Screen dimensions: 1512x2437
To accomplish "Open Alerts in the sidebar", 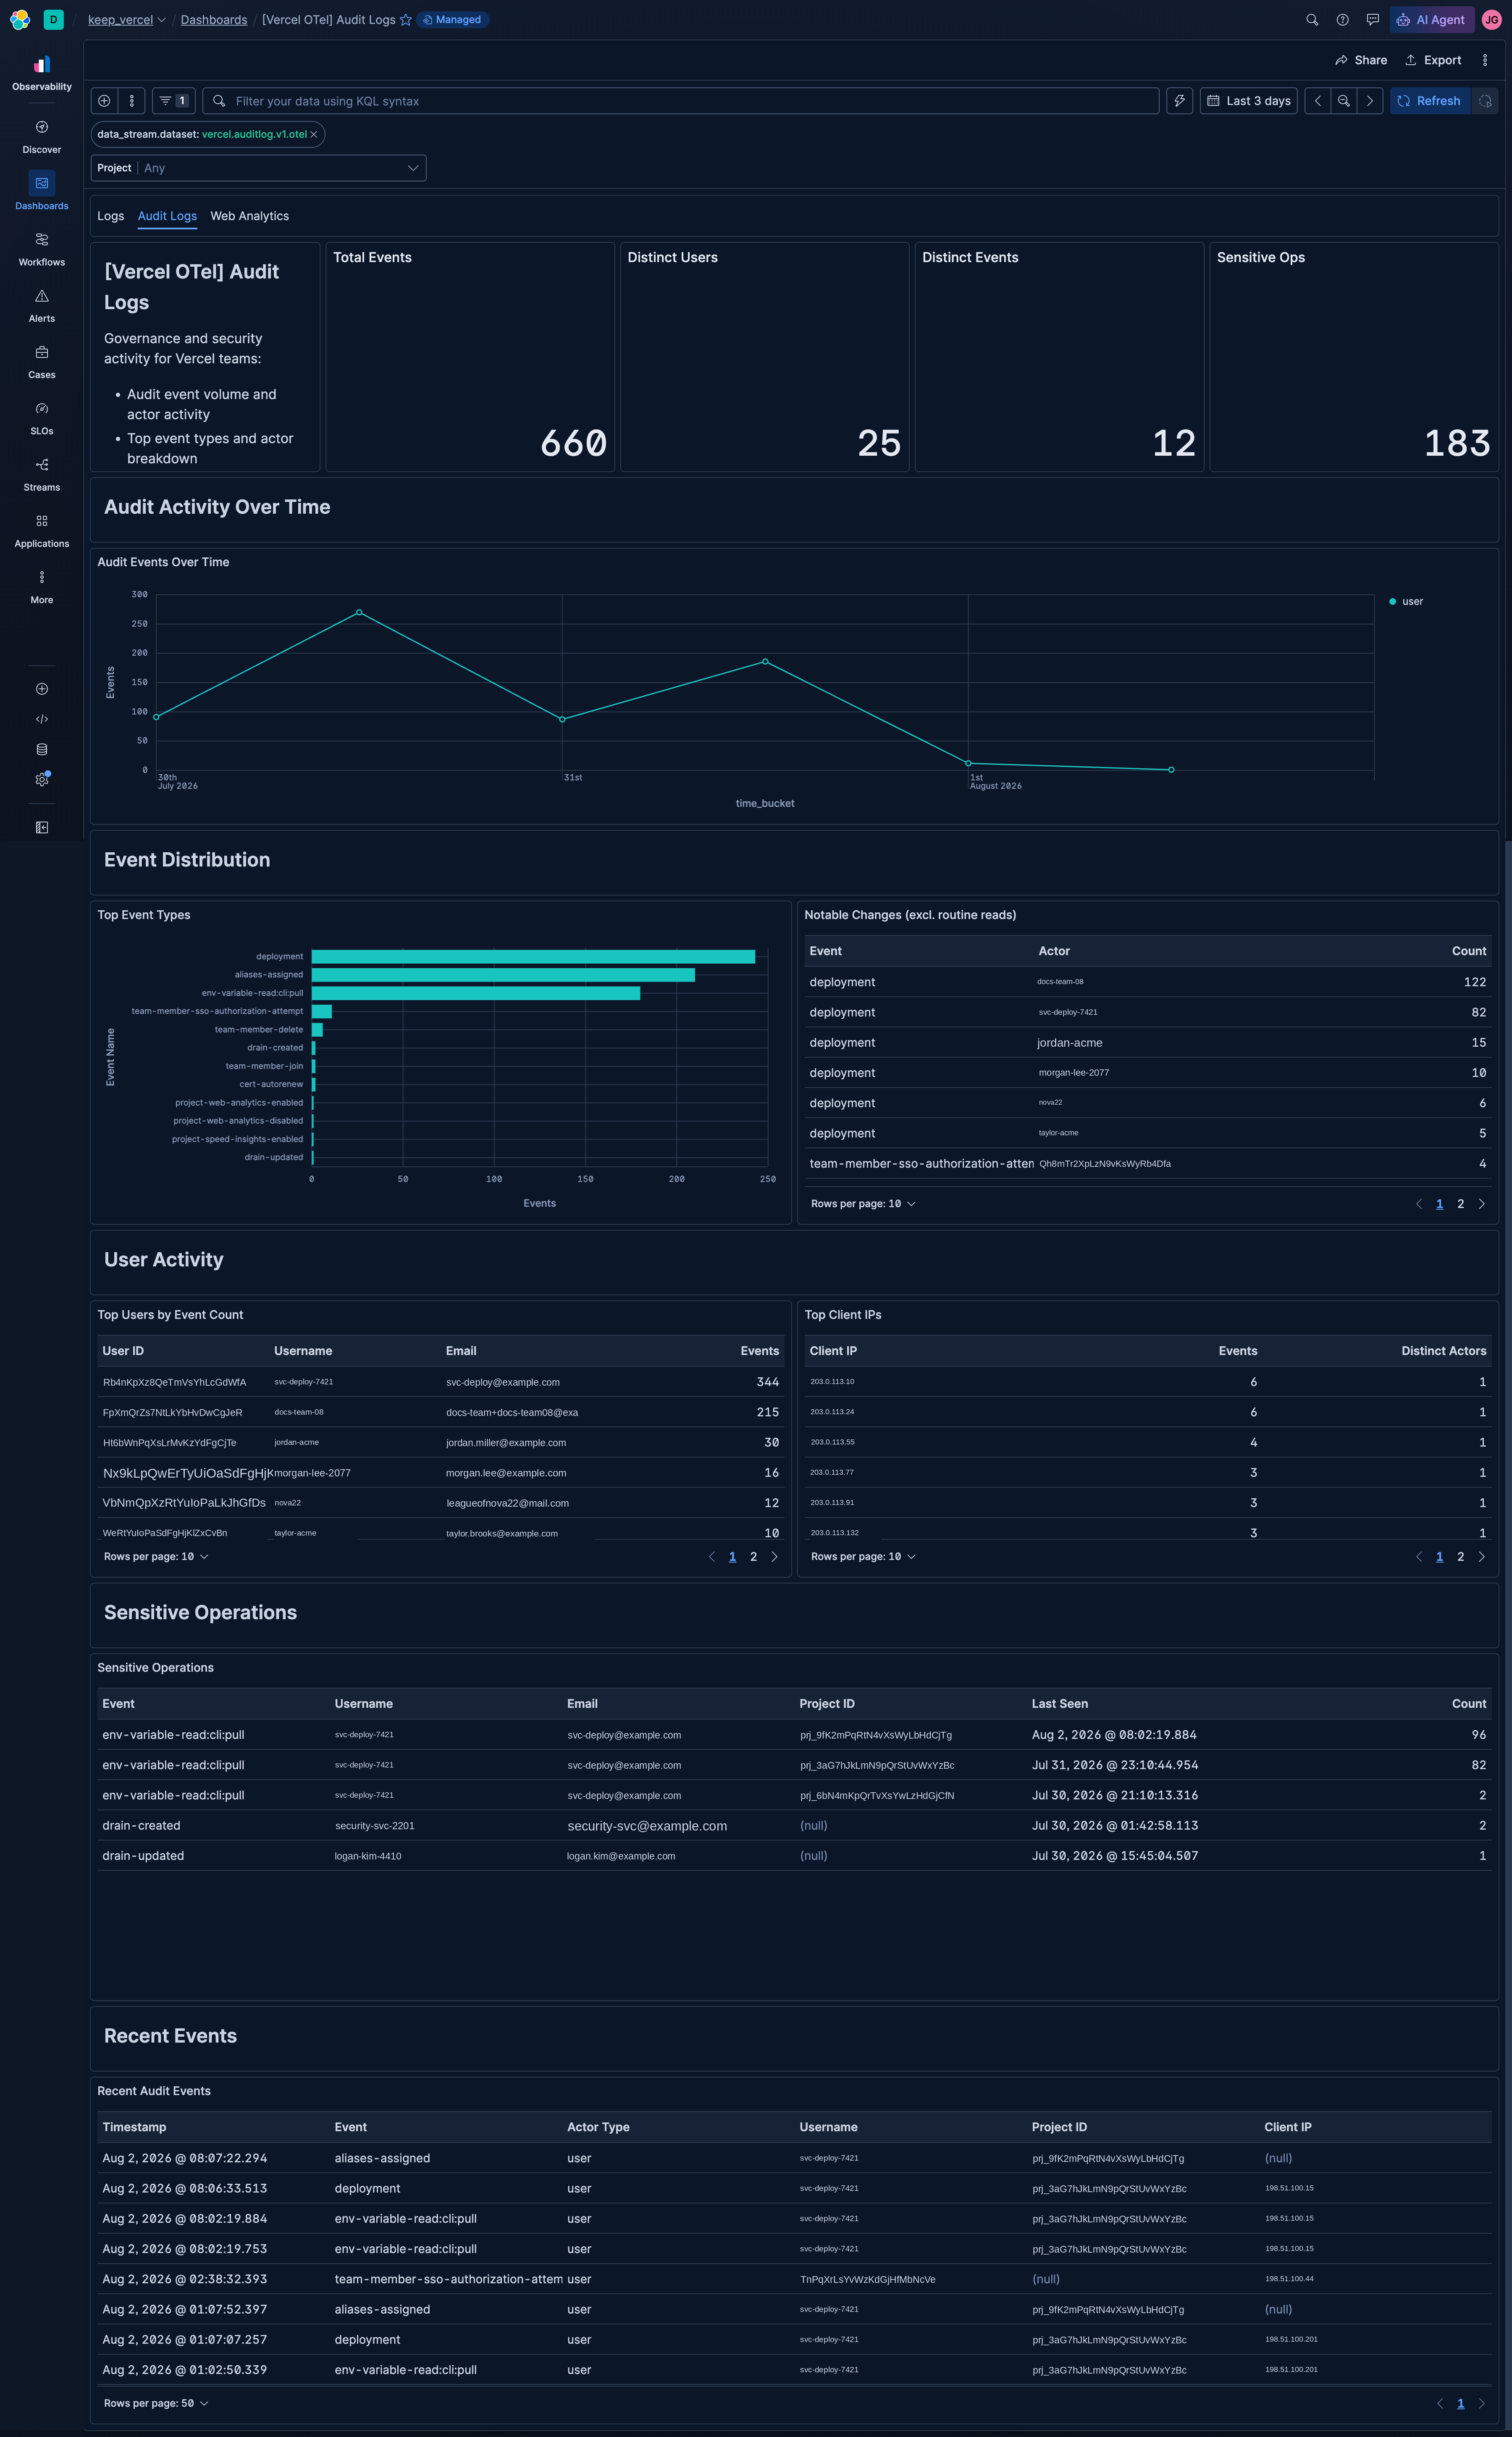I will tap(41, 305).
